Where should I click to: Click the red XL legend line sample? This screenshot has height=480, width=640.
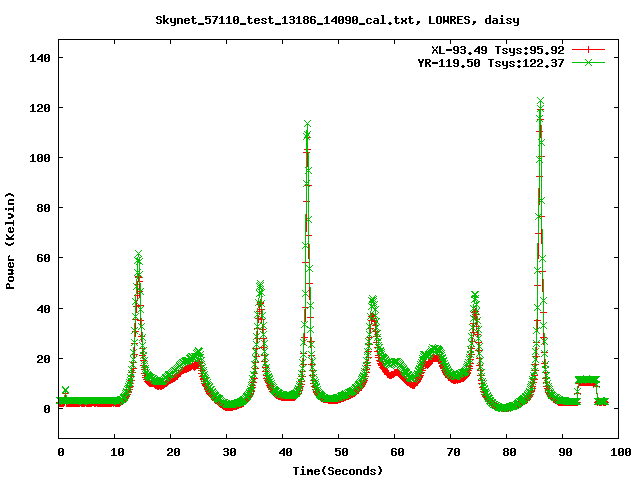(x=588, y=50)
